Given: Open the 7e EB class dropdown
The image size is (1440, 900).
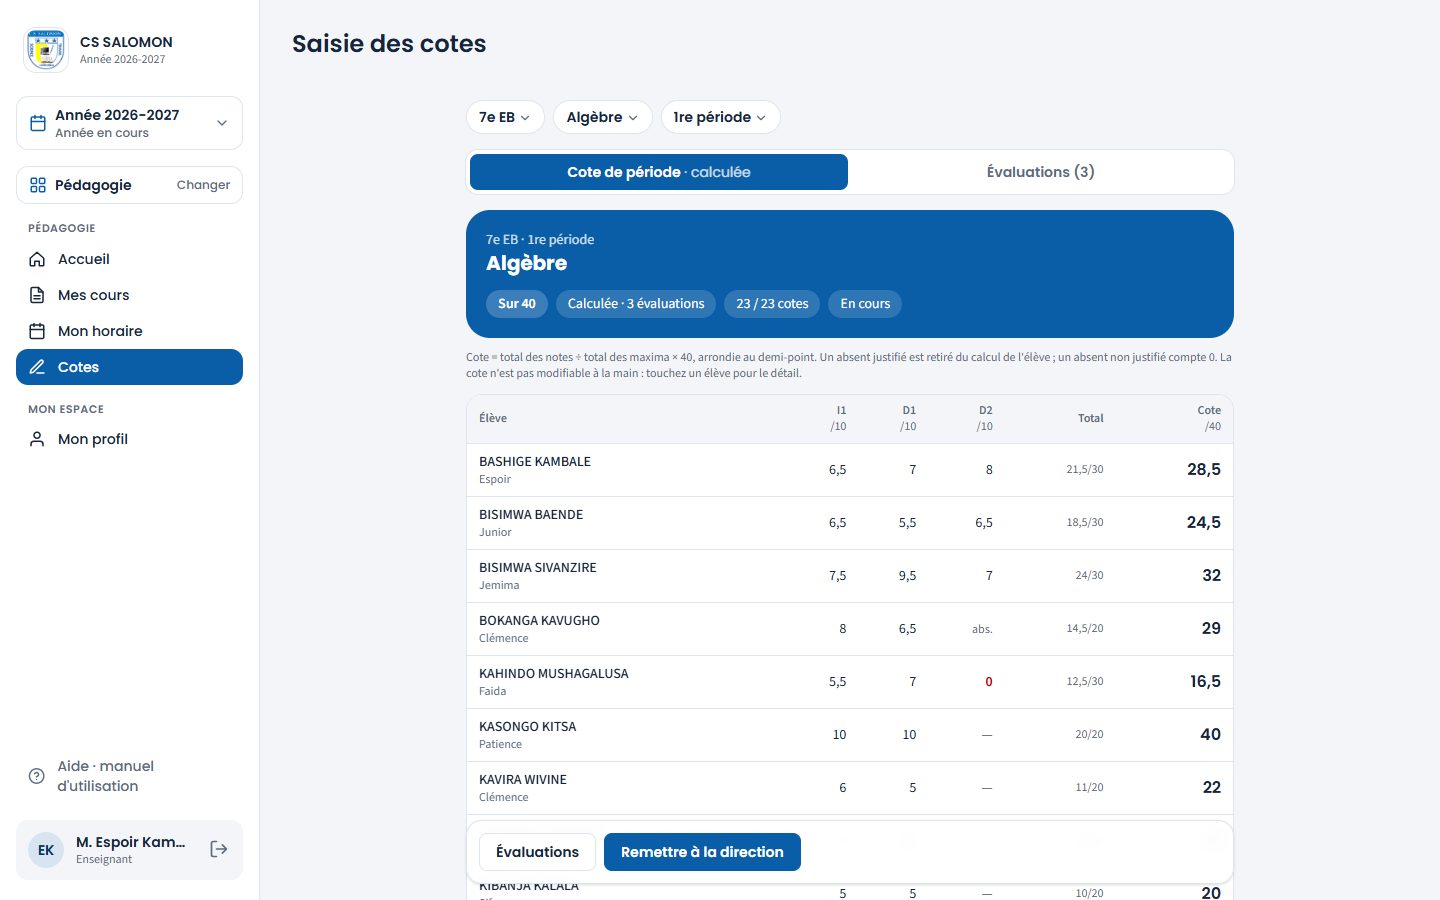Looking at the screenshot, I should tap(505, 117).
